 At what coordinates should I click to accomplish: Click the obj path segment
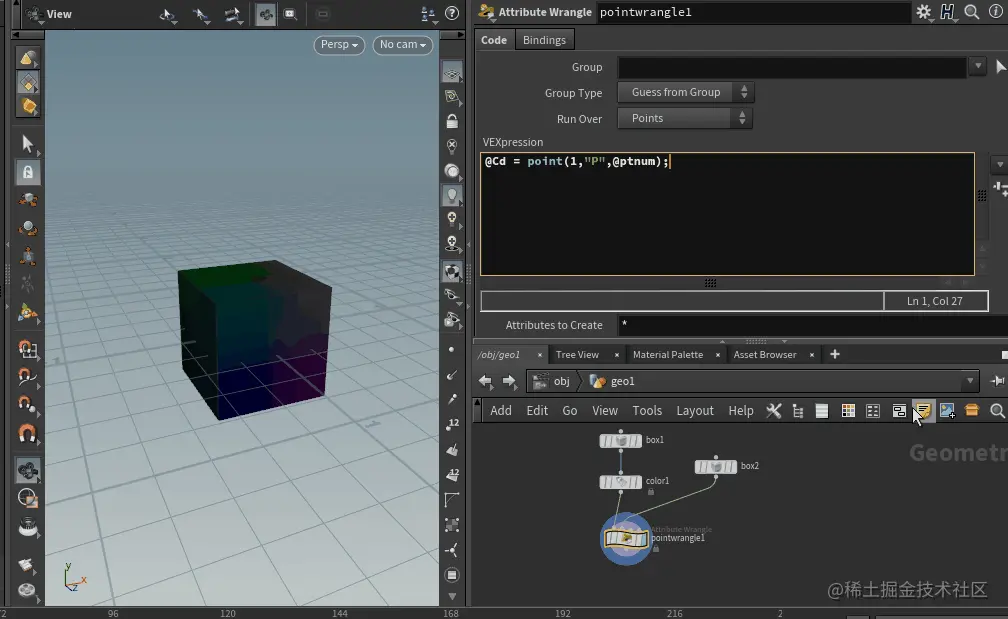tap(552, 381)
